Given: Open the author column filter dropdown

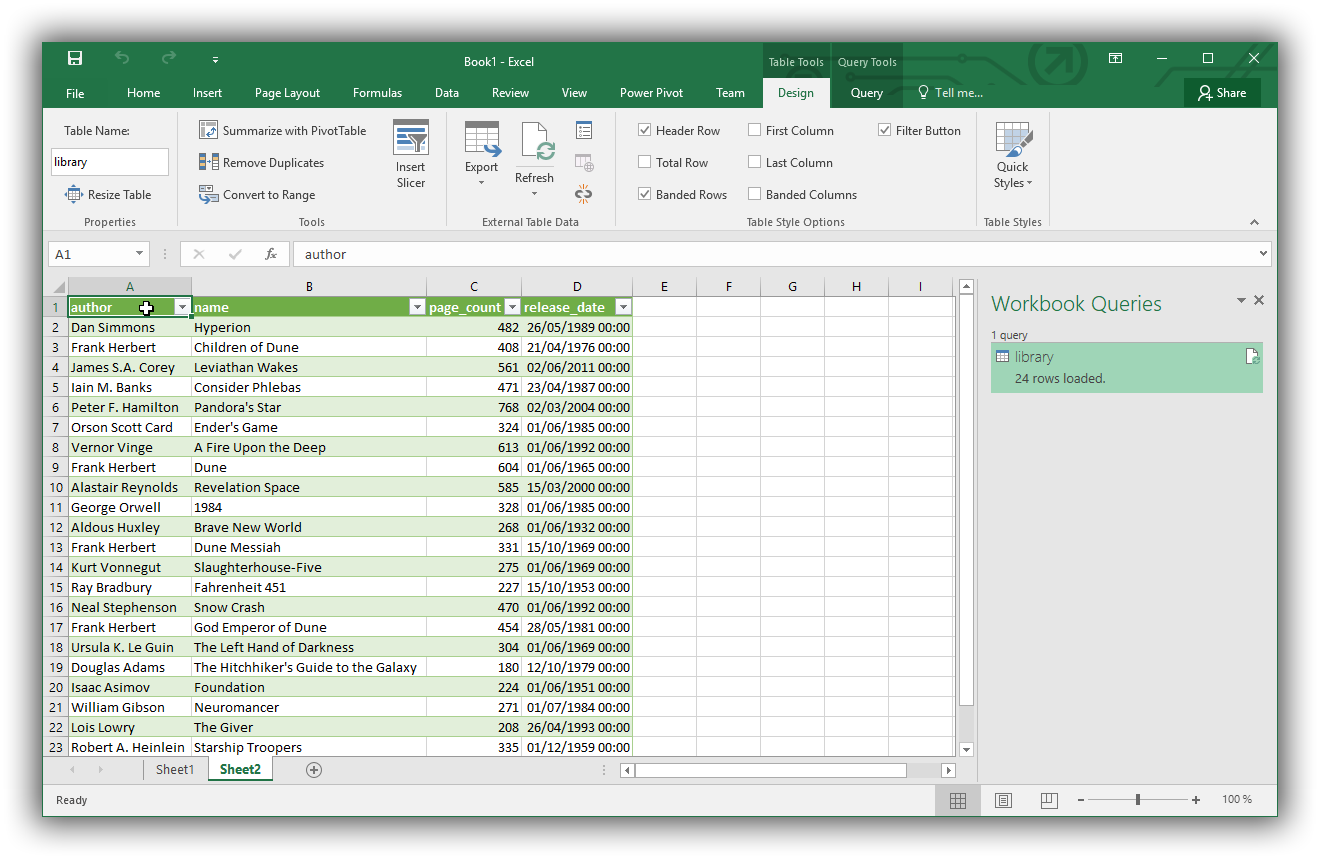Looking at the screenshot, I should pos(182,307).
